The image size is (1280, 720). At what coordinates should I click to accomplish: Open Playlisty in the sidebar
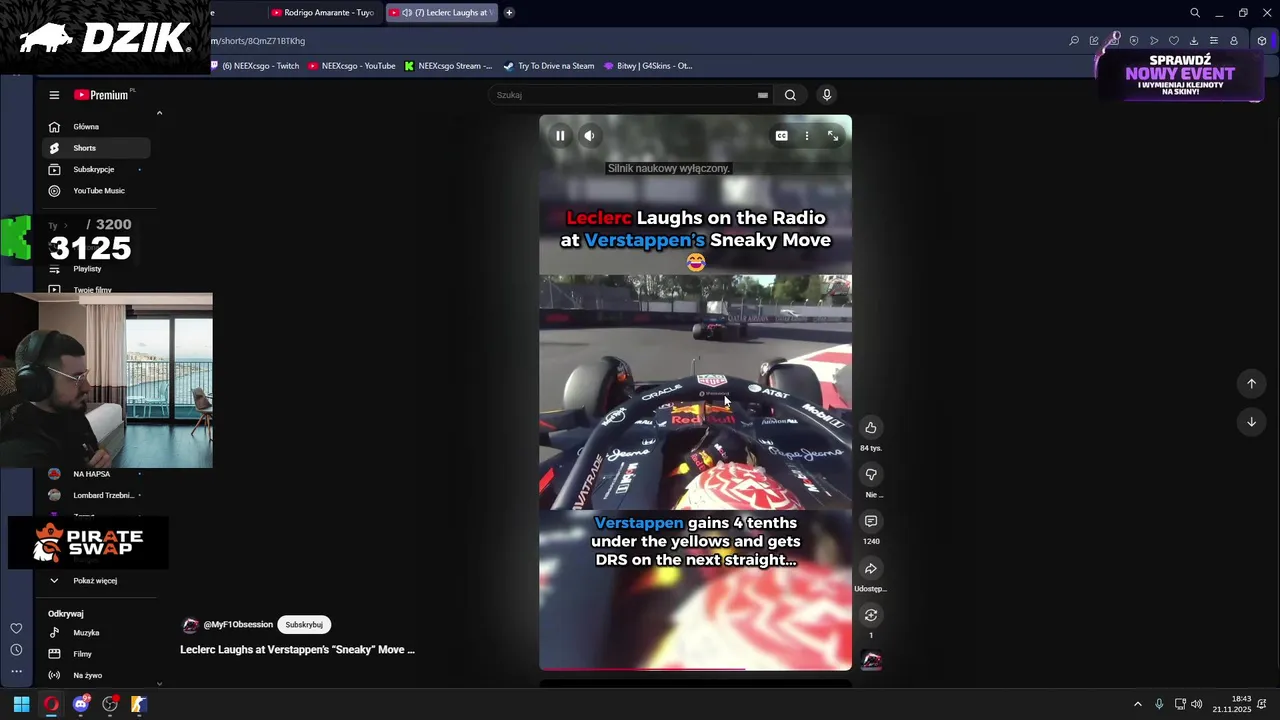pyautogui.click(x=96, y=269)
